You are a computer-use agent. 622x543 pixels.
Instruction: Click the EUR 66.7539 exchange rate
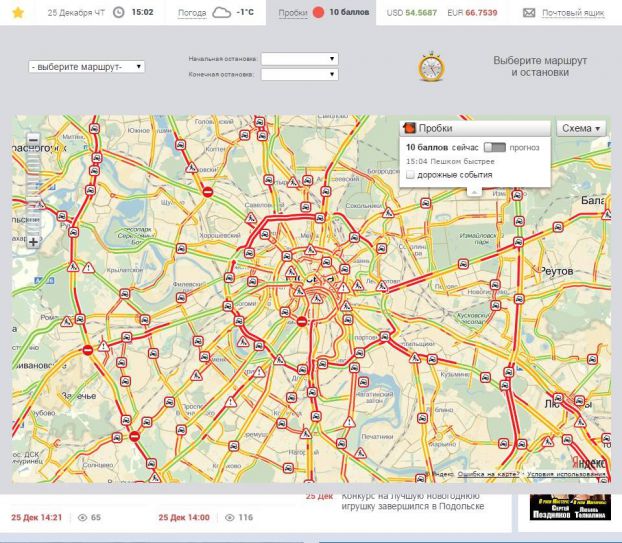coord(472,13)
